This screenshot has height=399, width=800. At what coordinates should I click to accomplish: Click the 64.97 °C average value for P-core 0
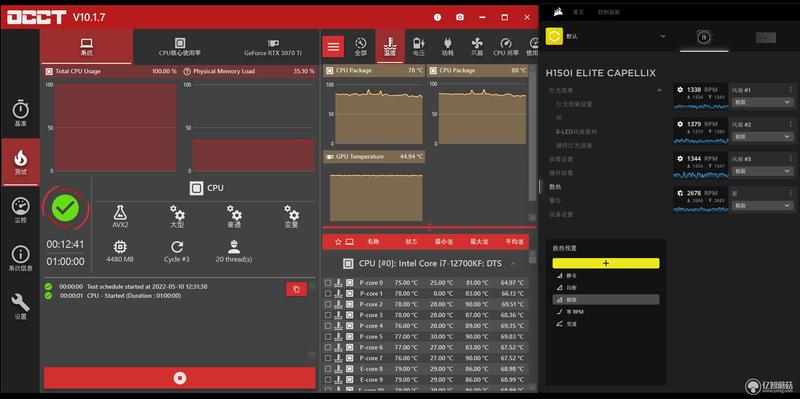point(512,283)
